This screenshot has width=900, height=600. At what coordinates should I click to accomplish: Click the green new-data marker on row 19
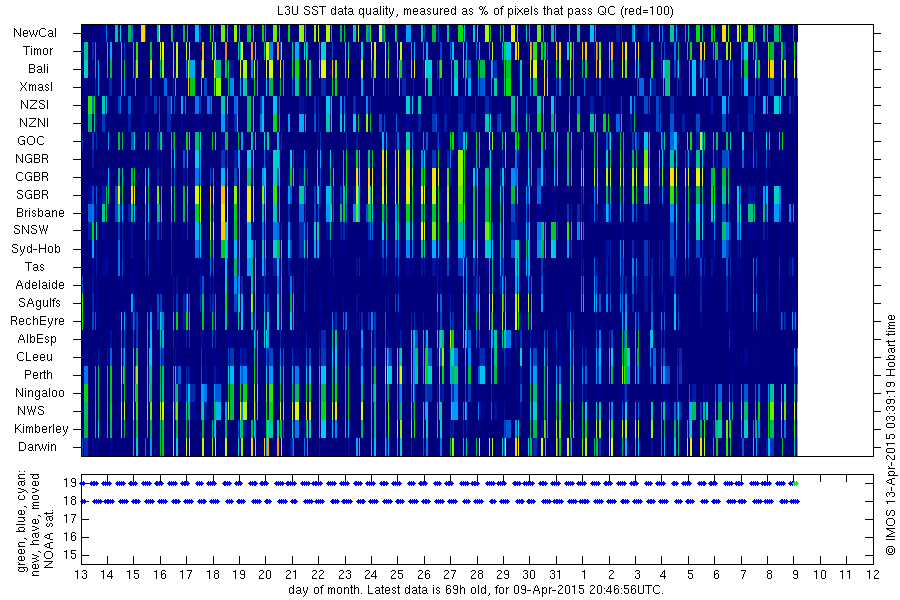point(796,483)
